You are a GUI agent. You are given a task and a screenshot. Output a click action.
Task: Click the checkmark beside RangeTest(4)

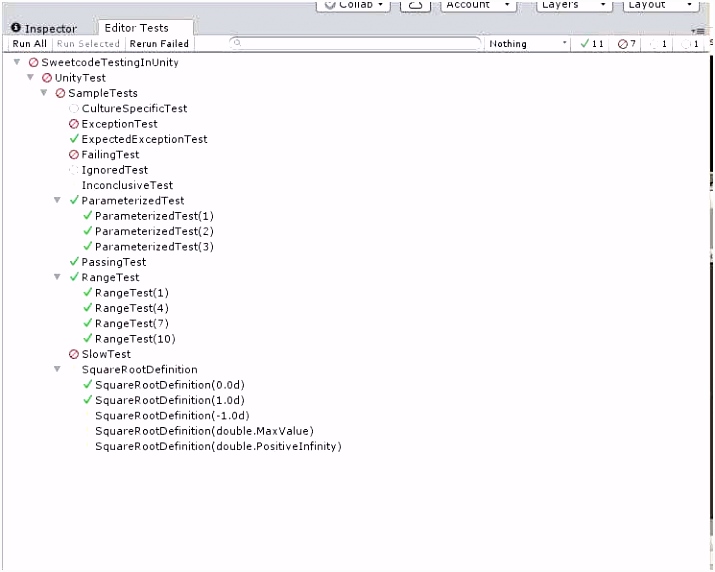coord(88,308)
